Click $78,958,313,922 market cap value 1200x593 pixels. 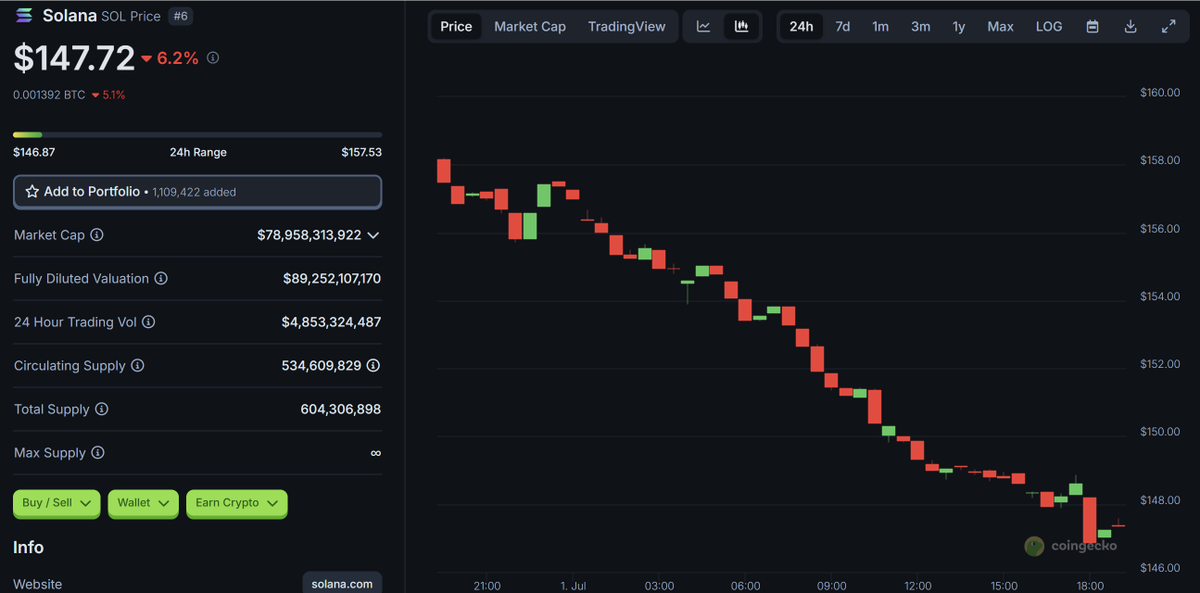click(309, 235)
